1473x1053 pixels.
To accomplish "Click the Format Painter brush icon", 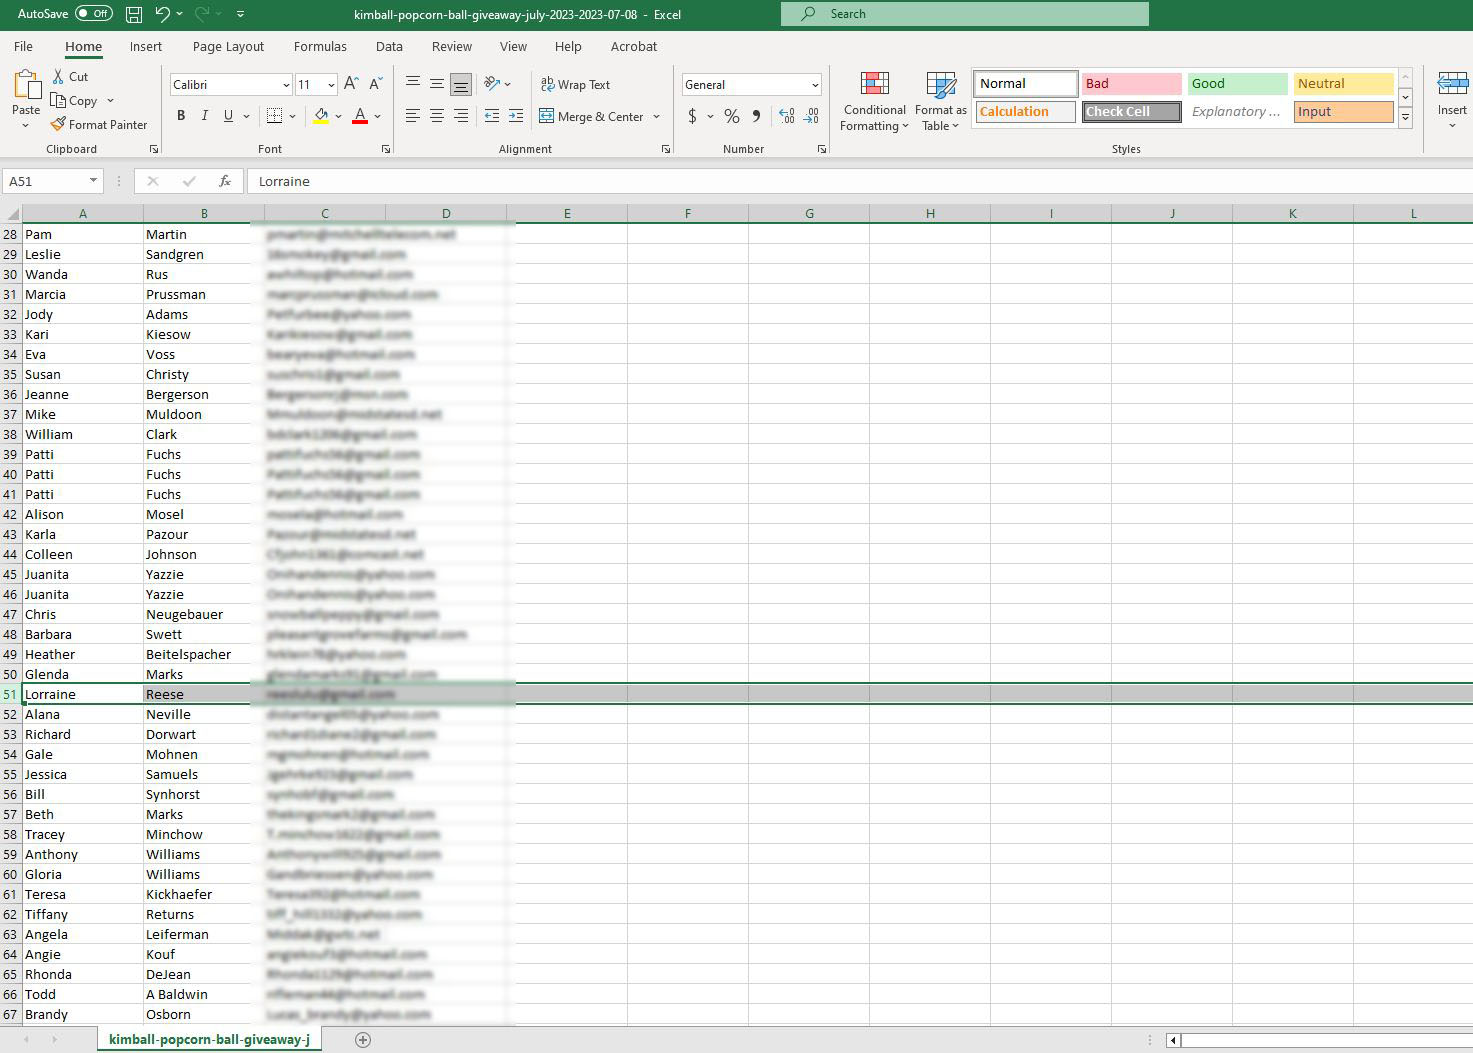I will [59, 125].
